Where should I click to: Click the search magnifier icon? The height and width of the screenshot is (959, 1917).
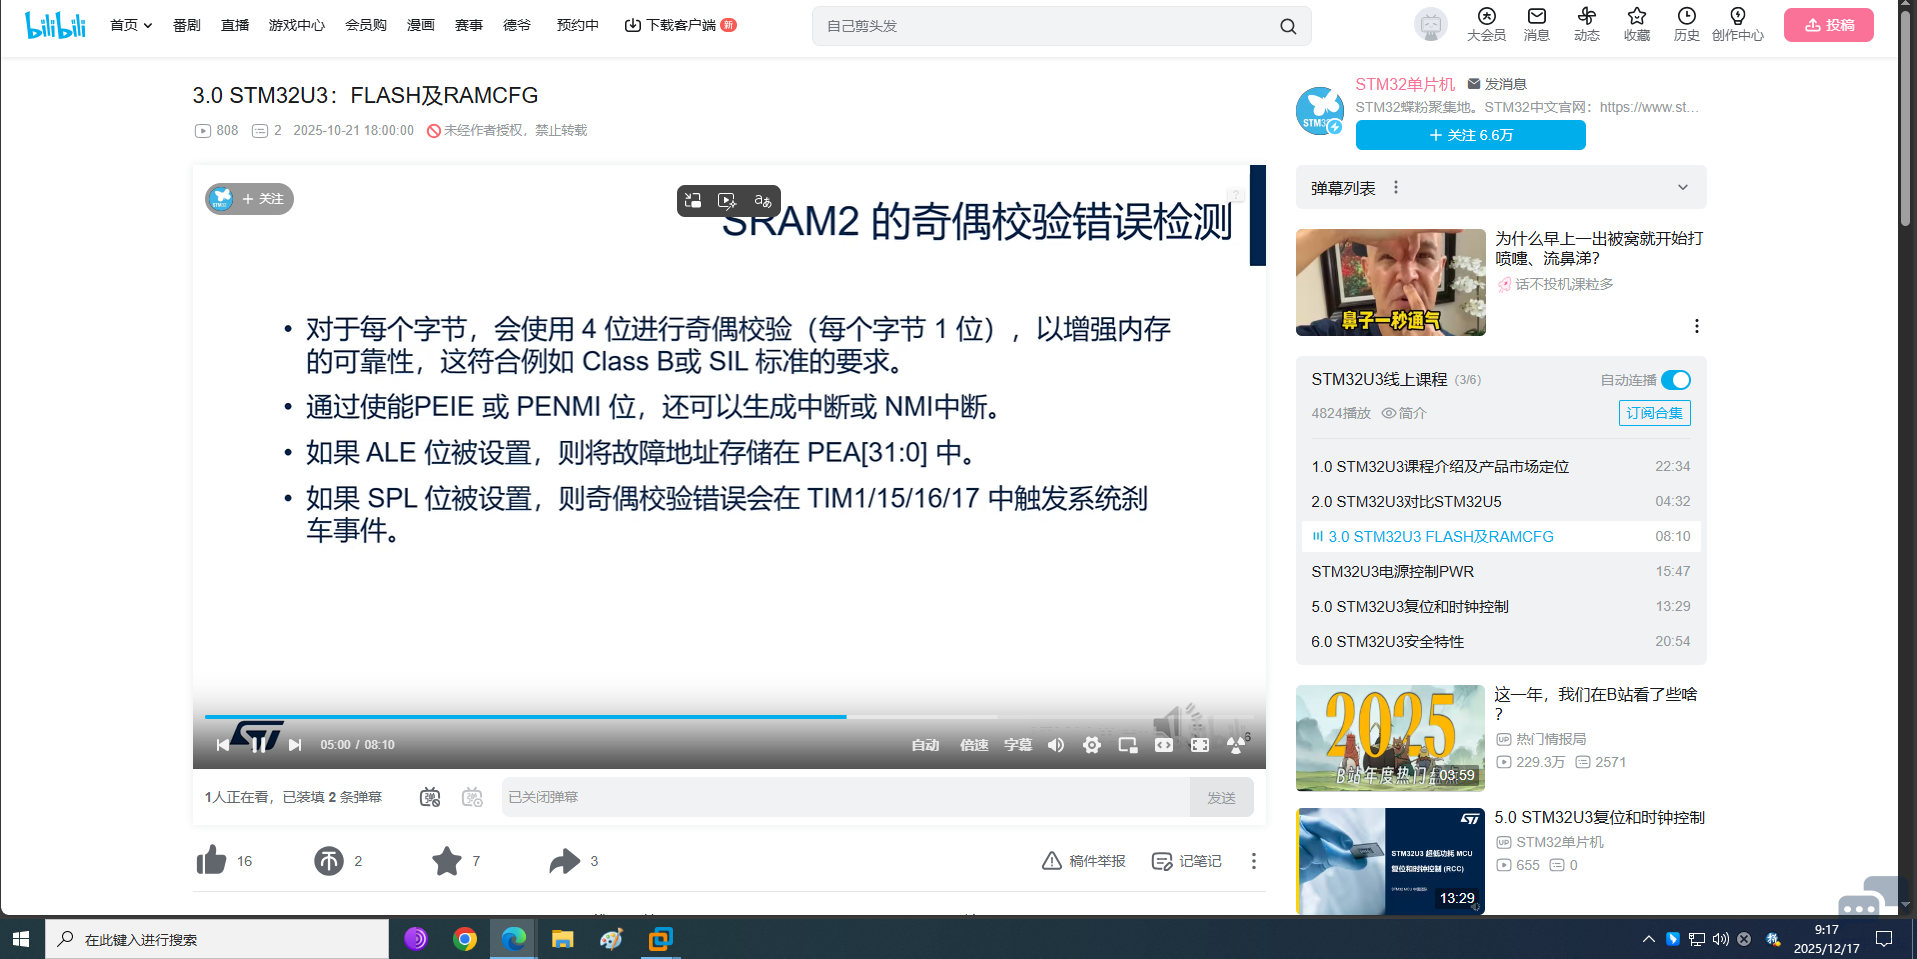pos(1288,26)
